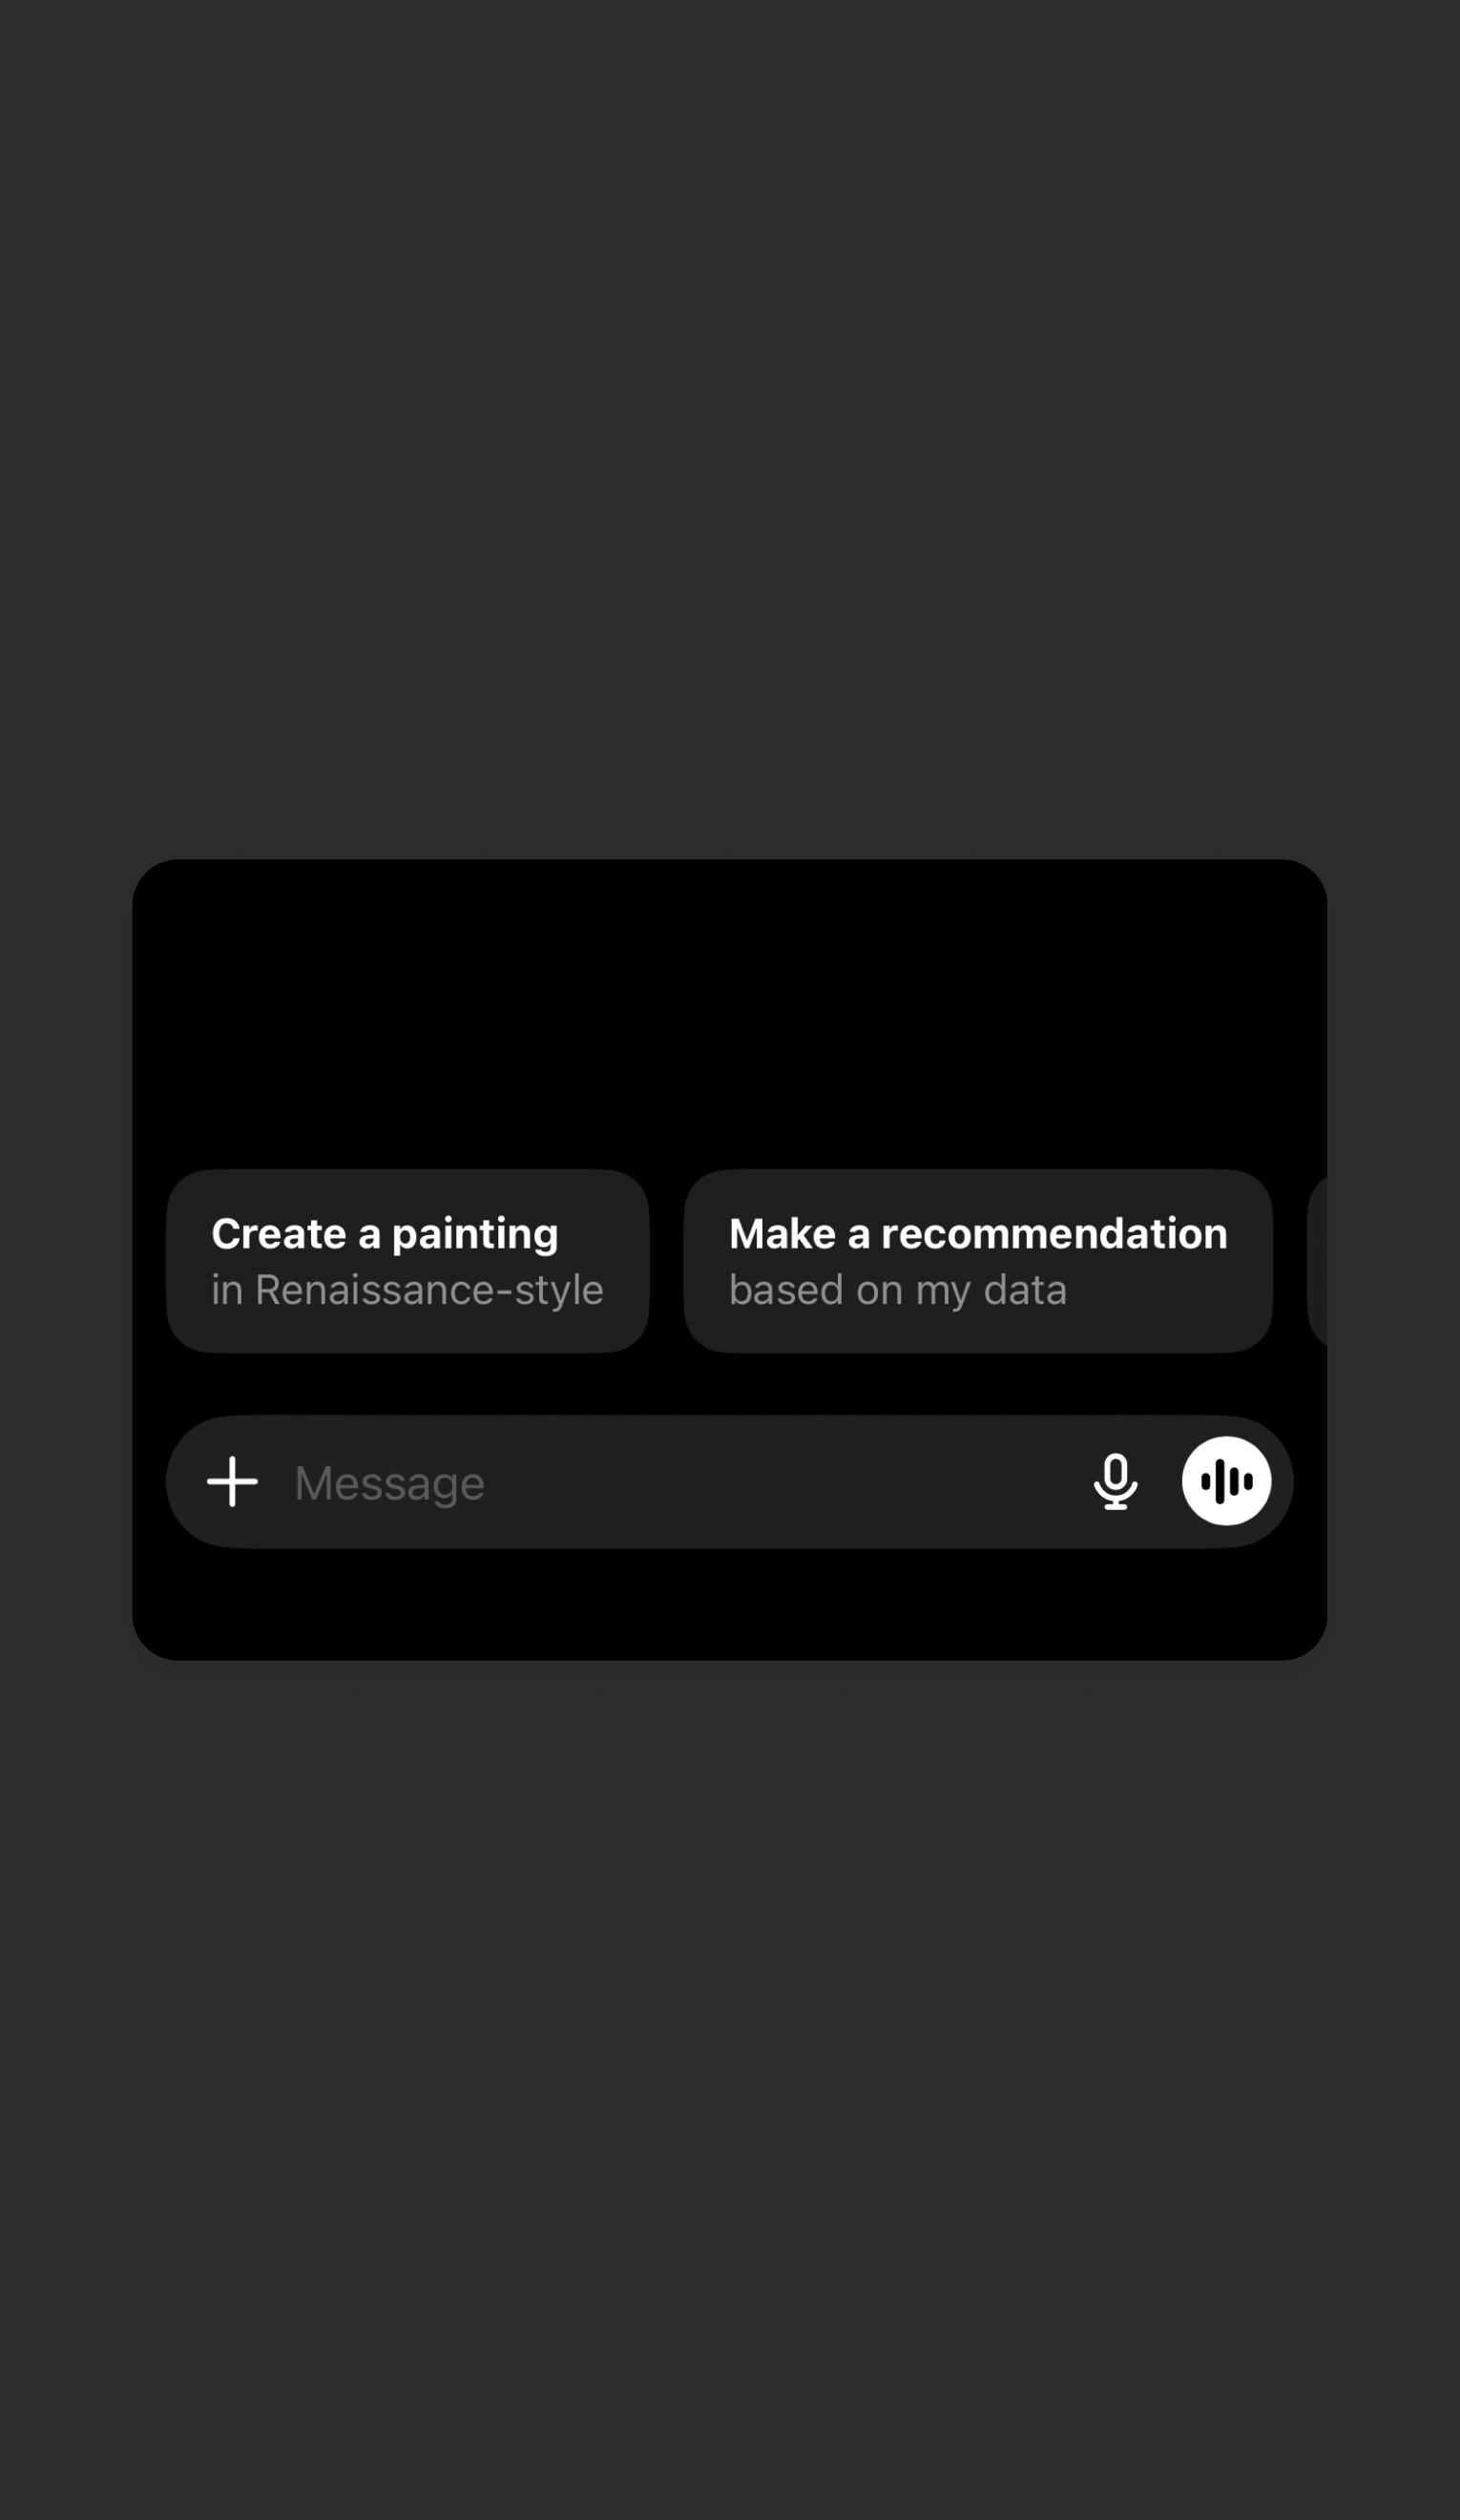Dismiss by clicking gray backdrop above the panel

coord(729,420)
